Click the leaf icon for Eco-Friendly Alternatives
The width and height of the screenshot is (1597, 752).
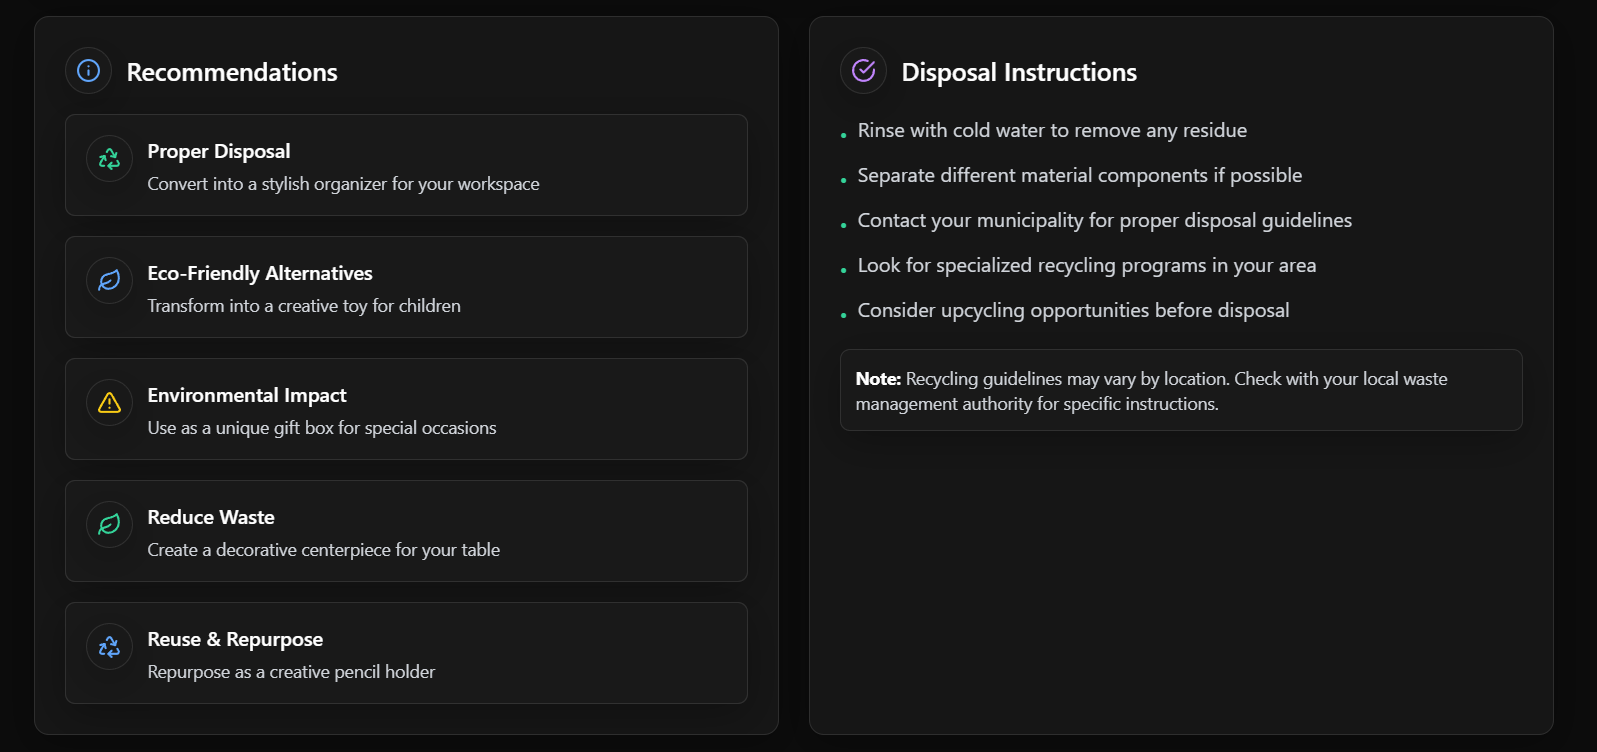click(109, 281)
